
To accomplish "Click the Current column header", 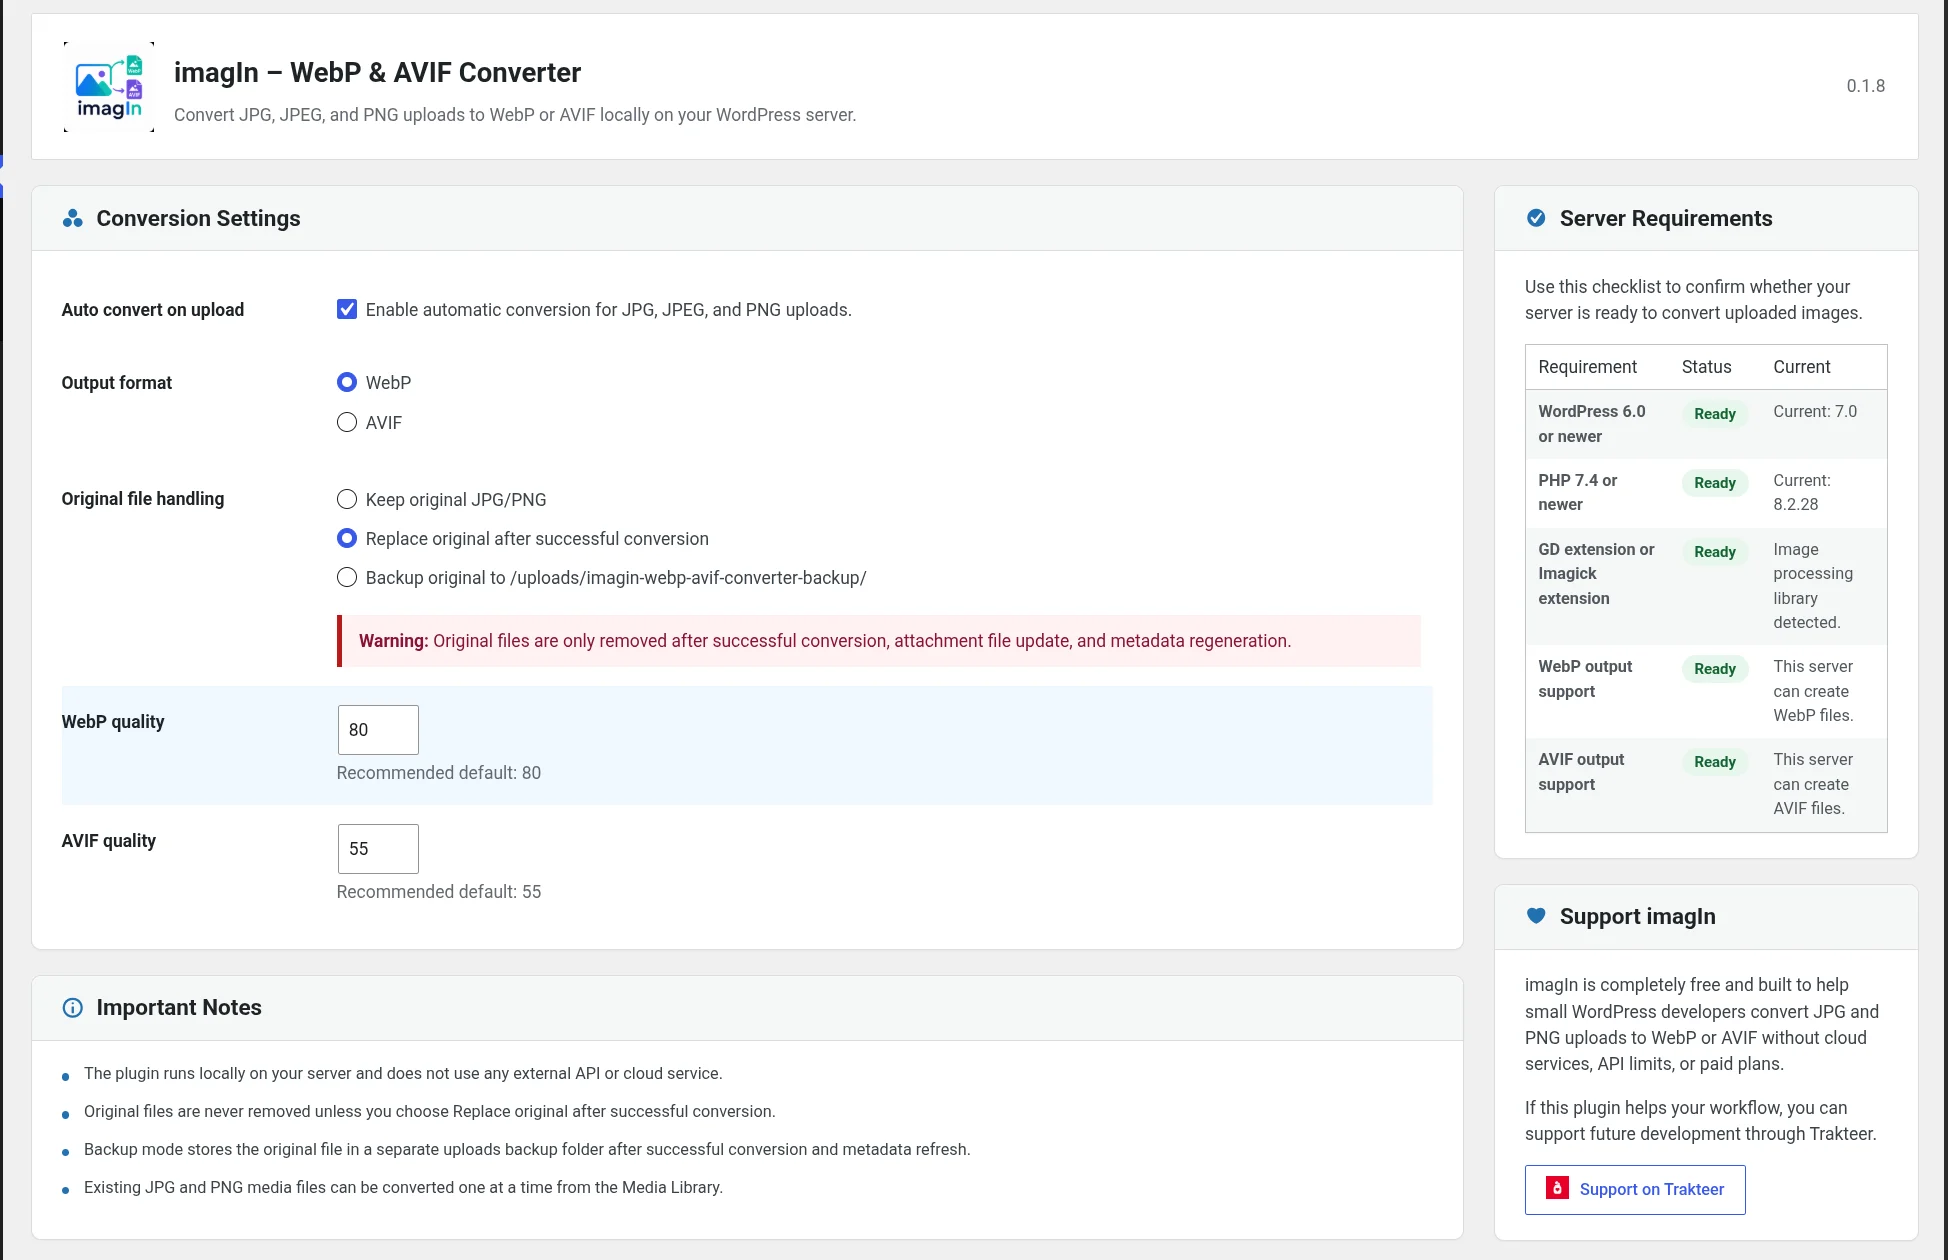I will click(1802, 367).
